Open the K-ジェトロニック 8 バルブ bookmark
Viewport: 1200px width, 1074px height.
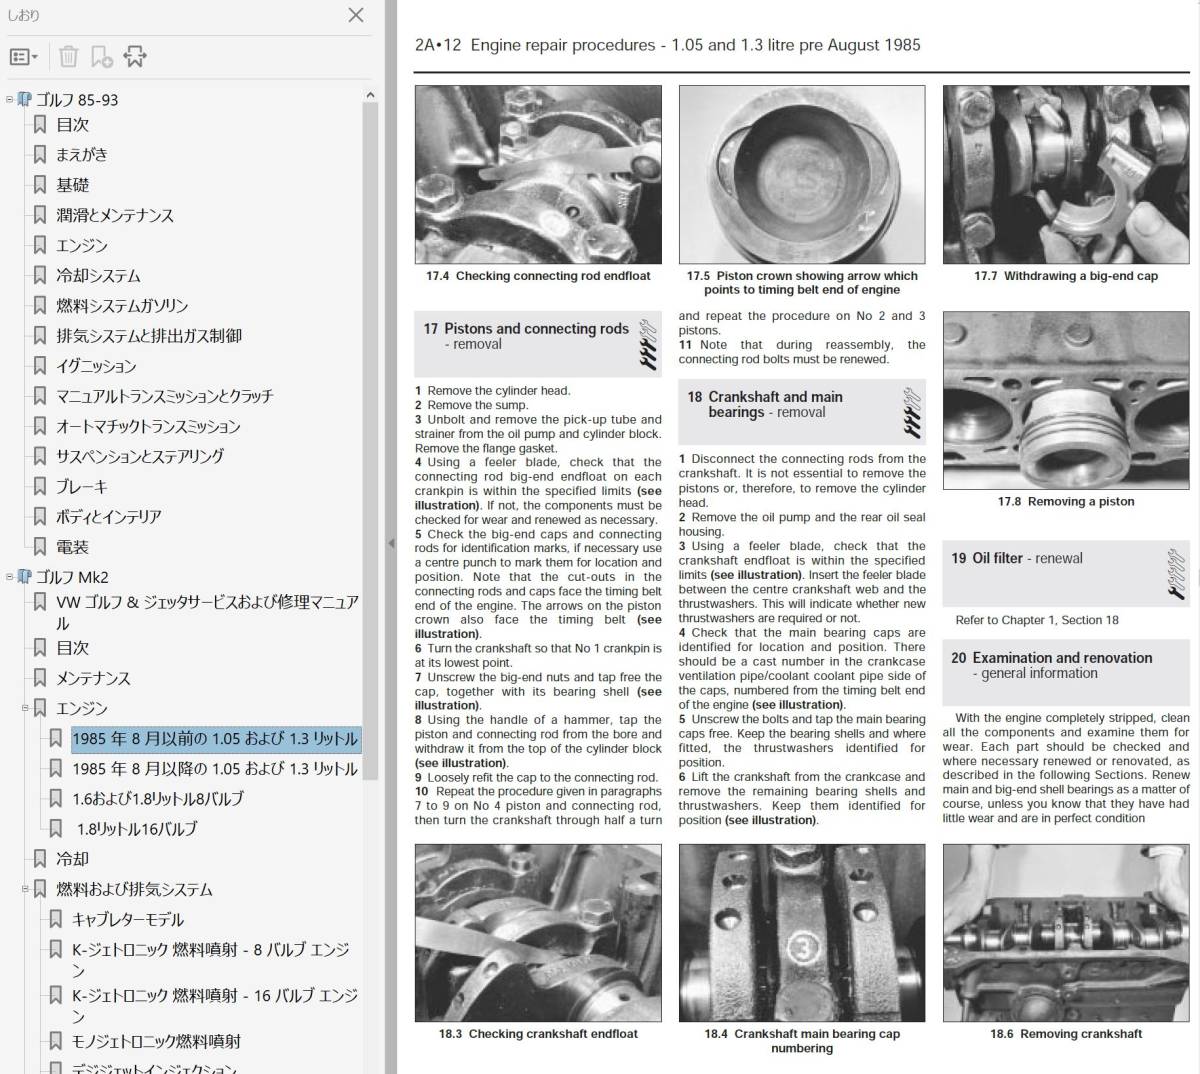pos(211,959)
